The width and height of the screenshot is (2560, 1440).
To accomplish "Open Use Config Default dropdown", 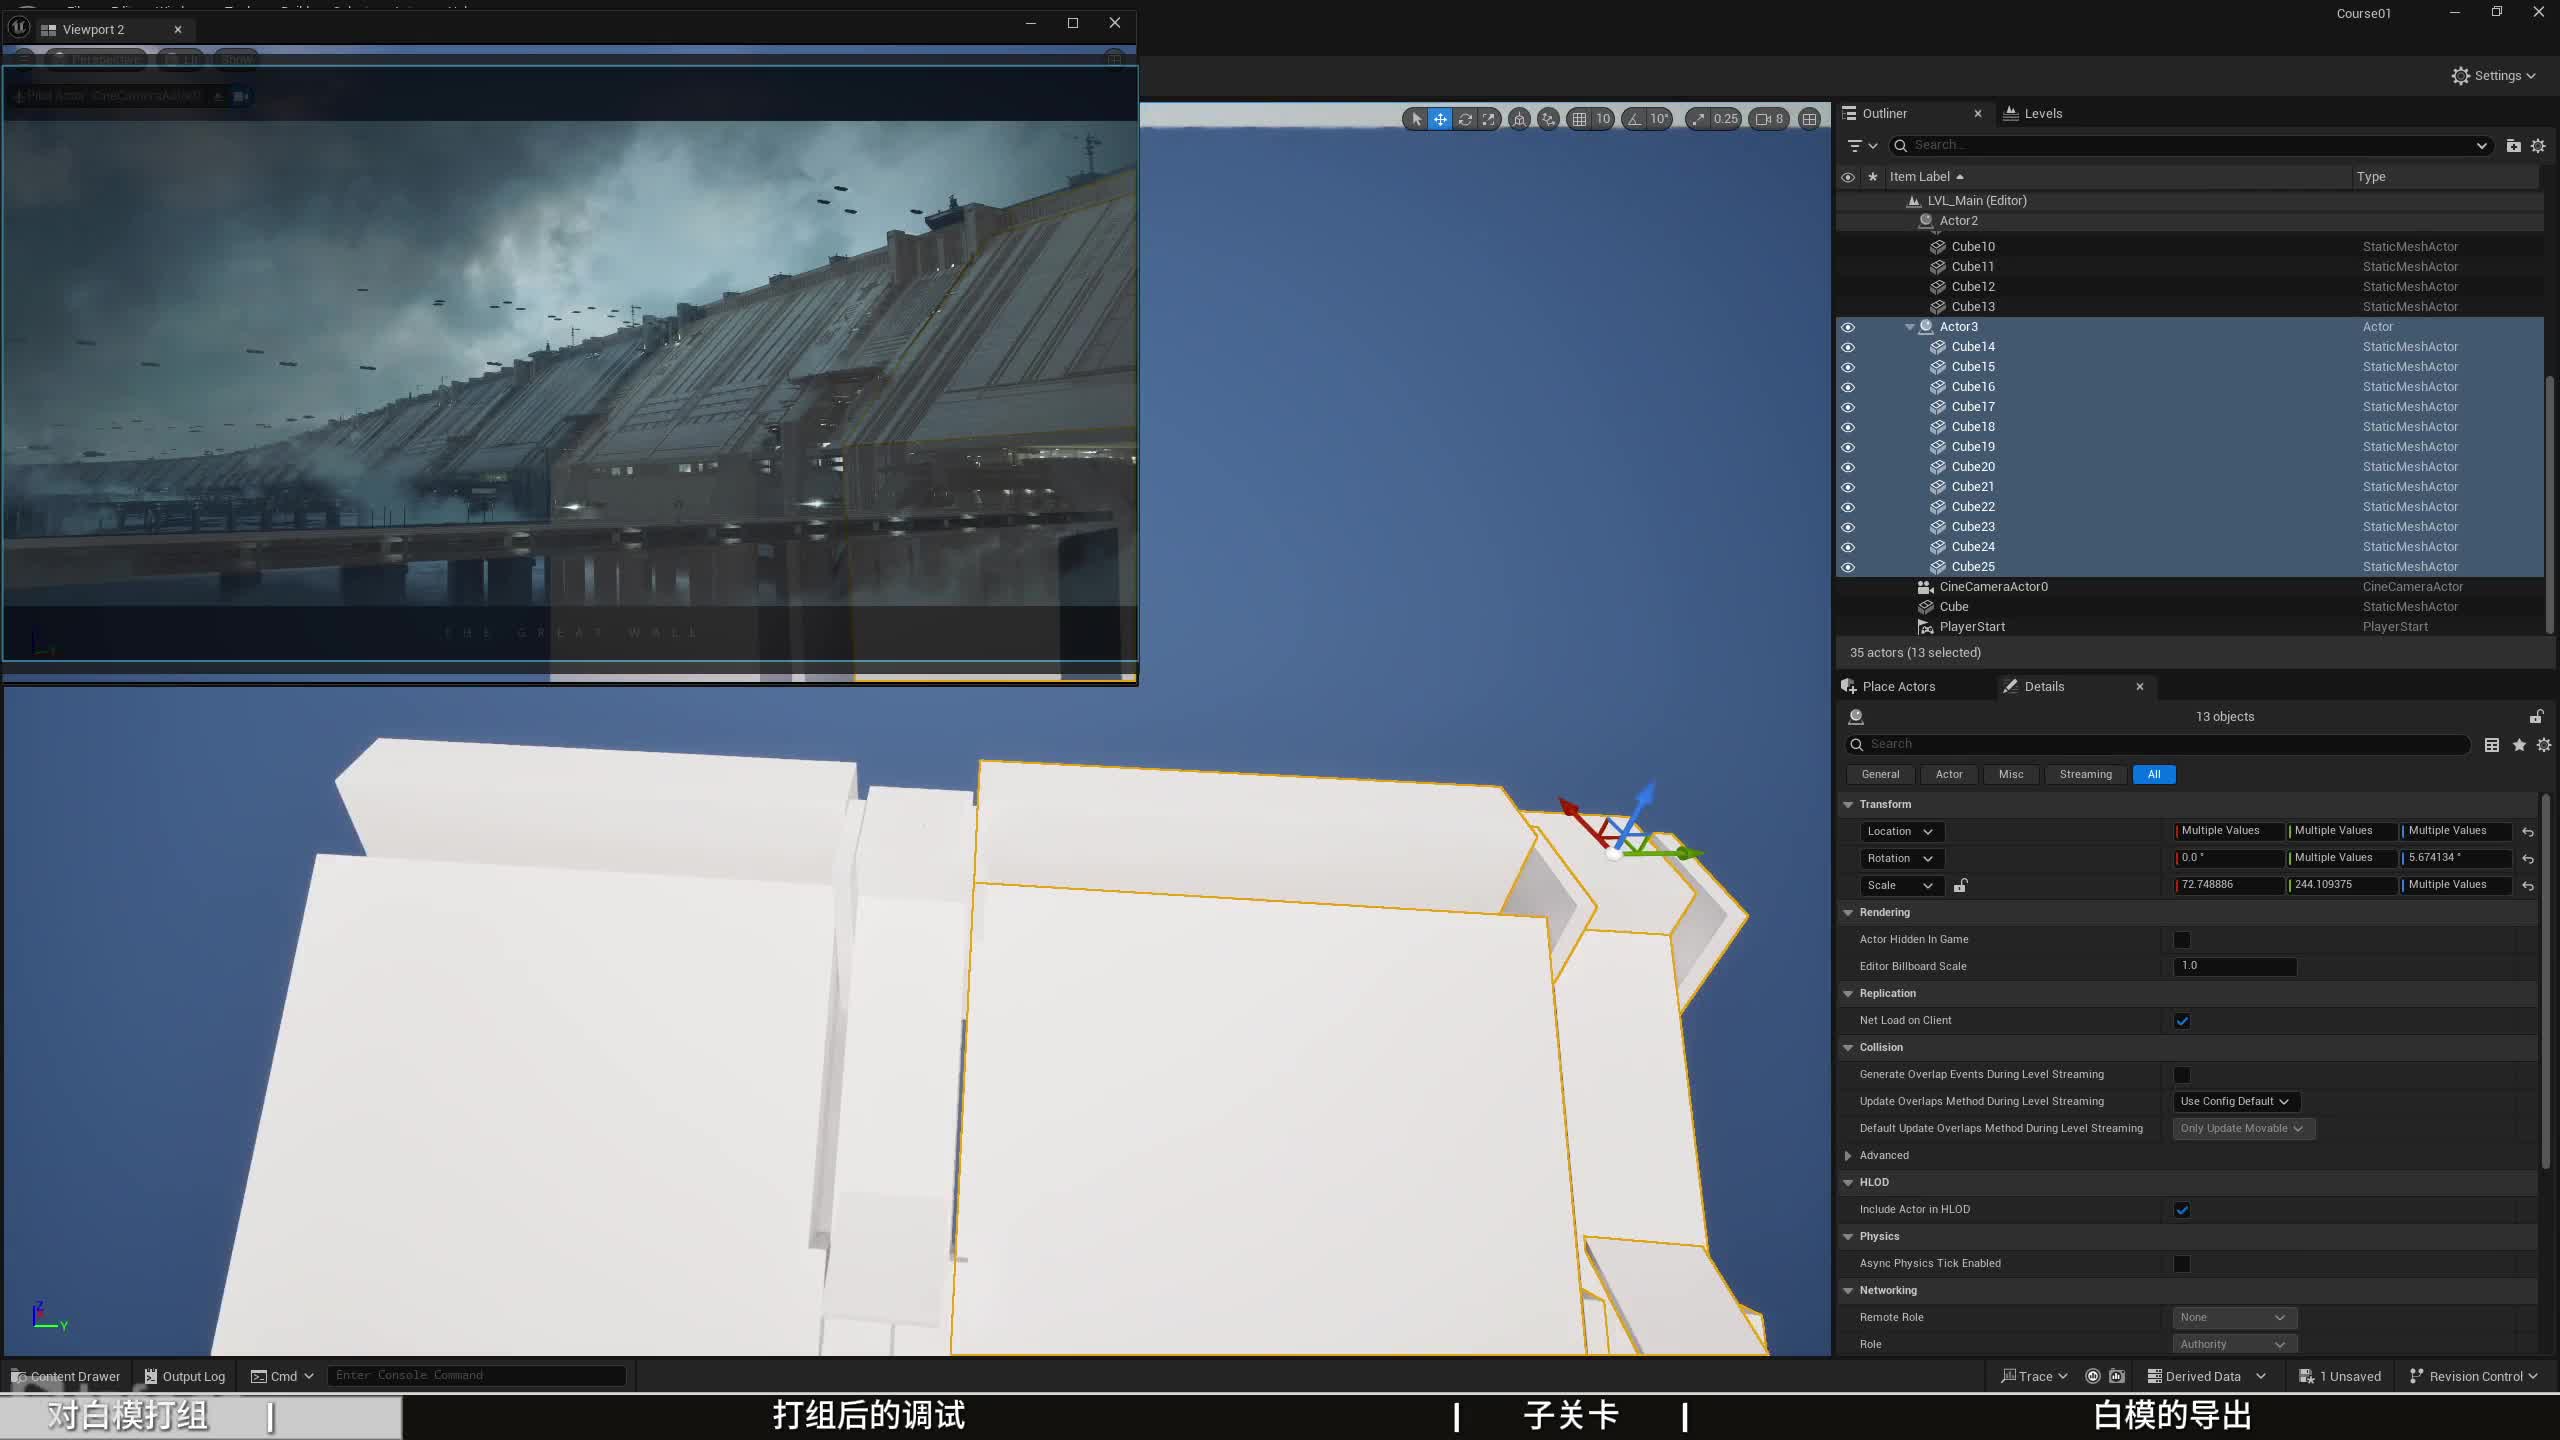I will pyautogui.click(x=2235, y=1101).
